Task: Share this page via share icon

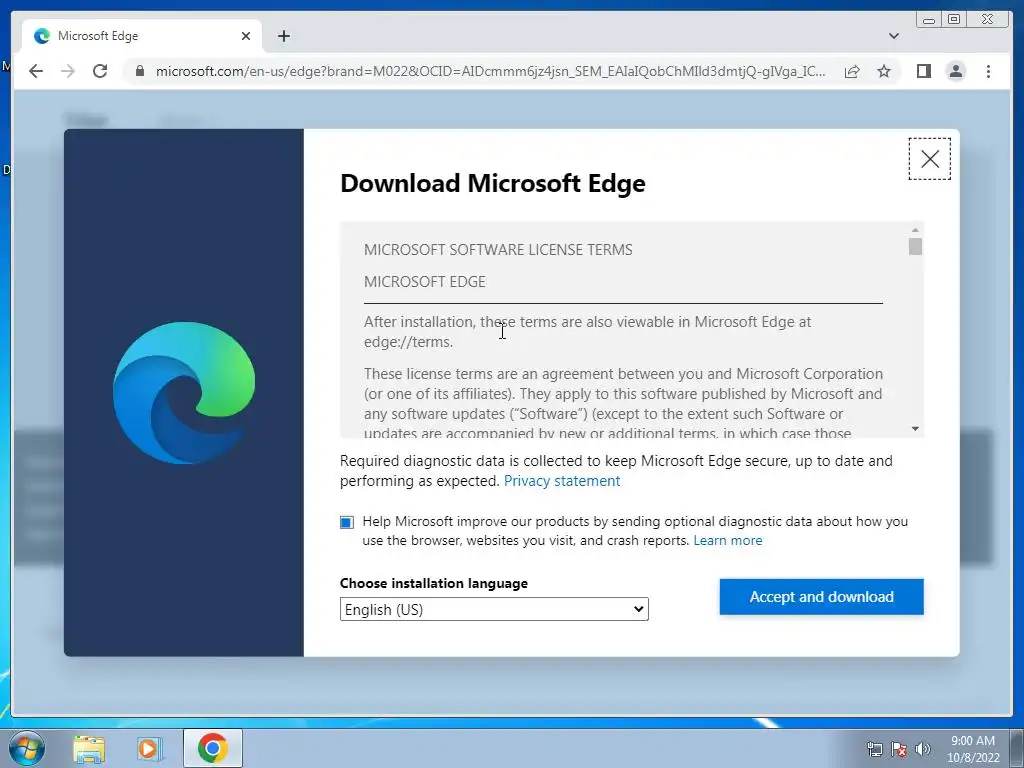Action: [852, 71]
